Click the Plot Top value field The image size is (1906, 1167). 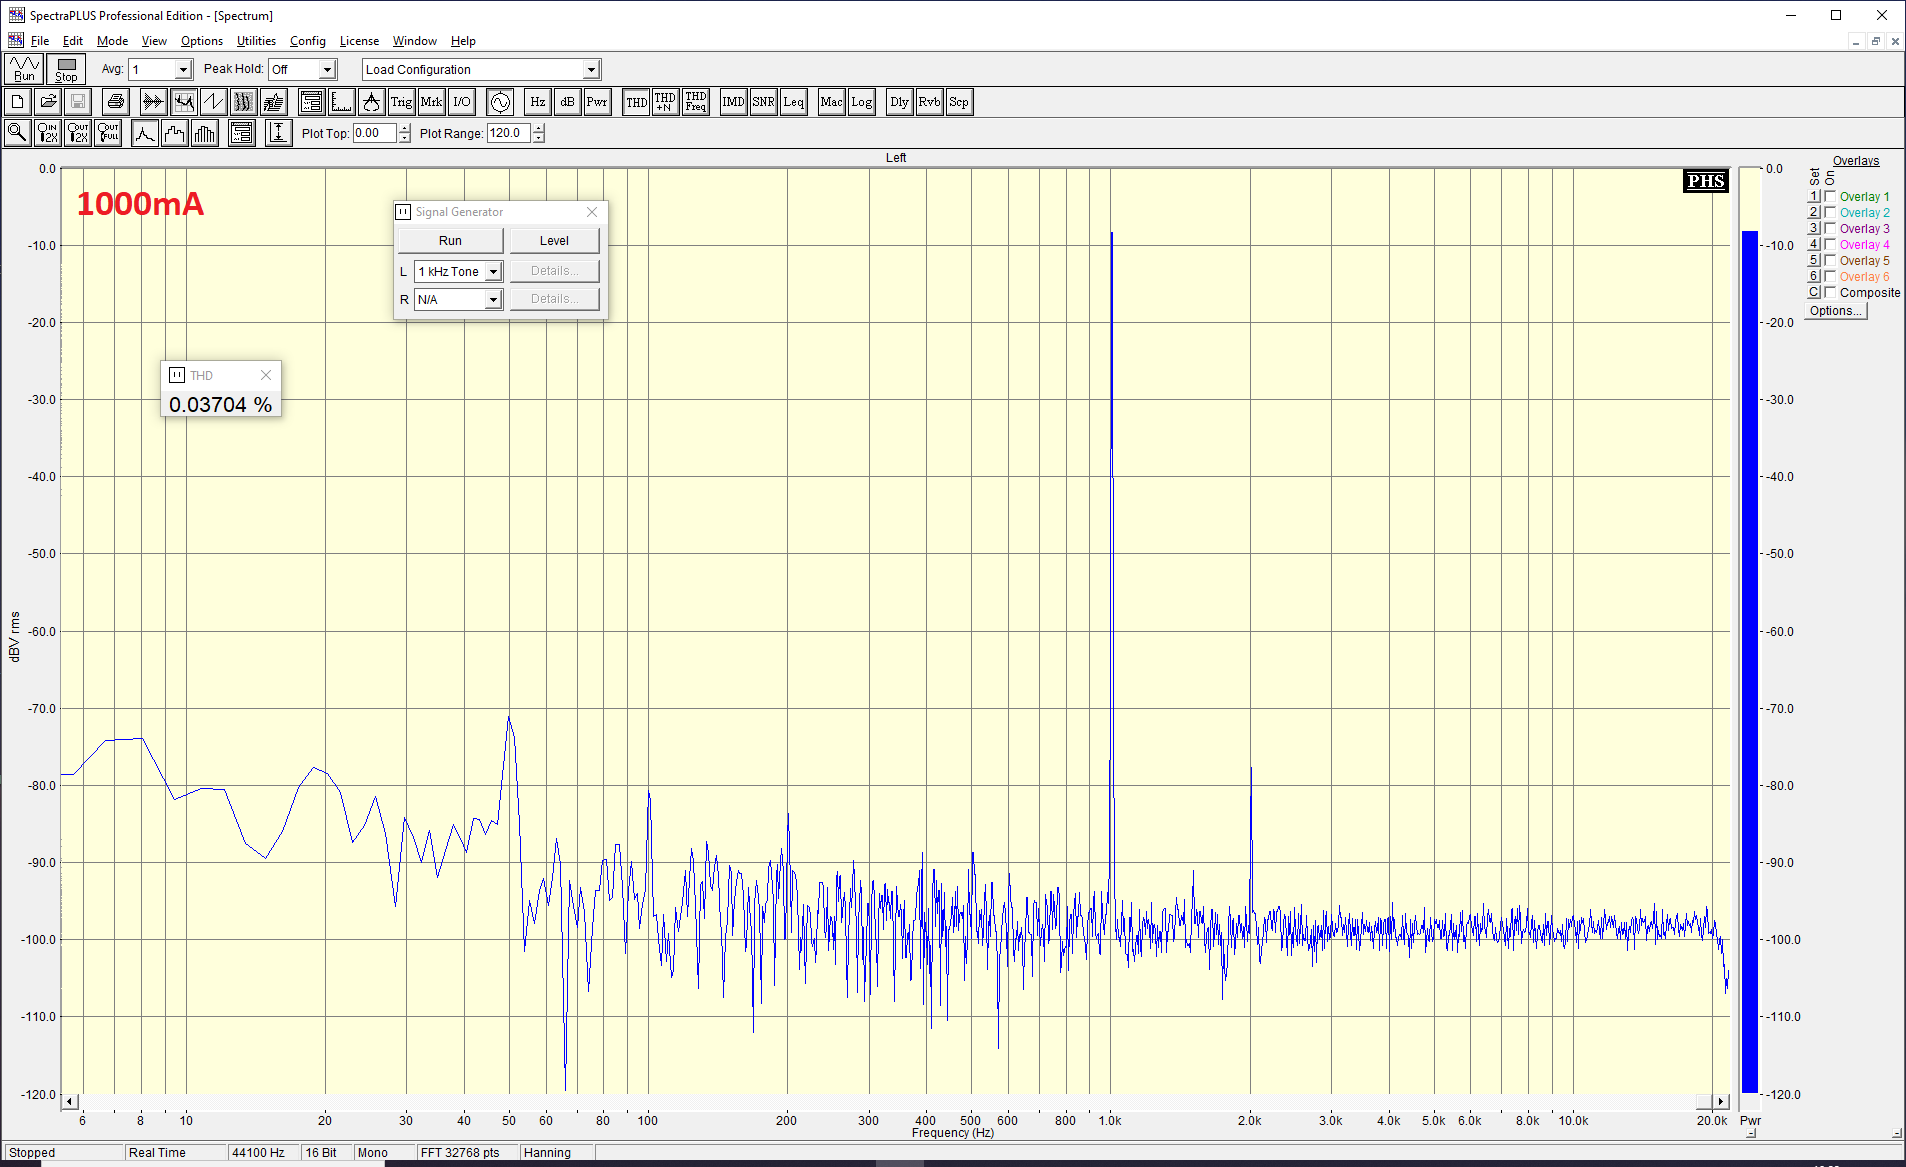375,134
